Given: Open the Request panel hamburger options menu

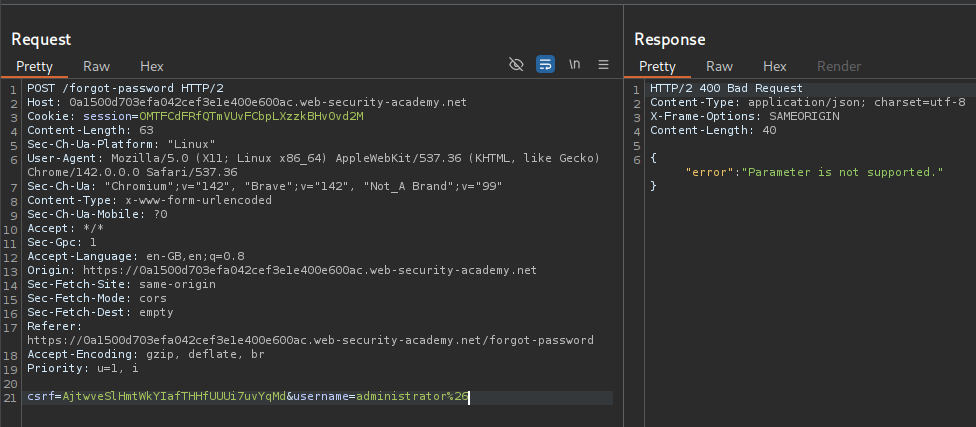Looking at the screenshot, I should (603, 64).
